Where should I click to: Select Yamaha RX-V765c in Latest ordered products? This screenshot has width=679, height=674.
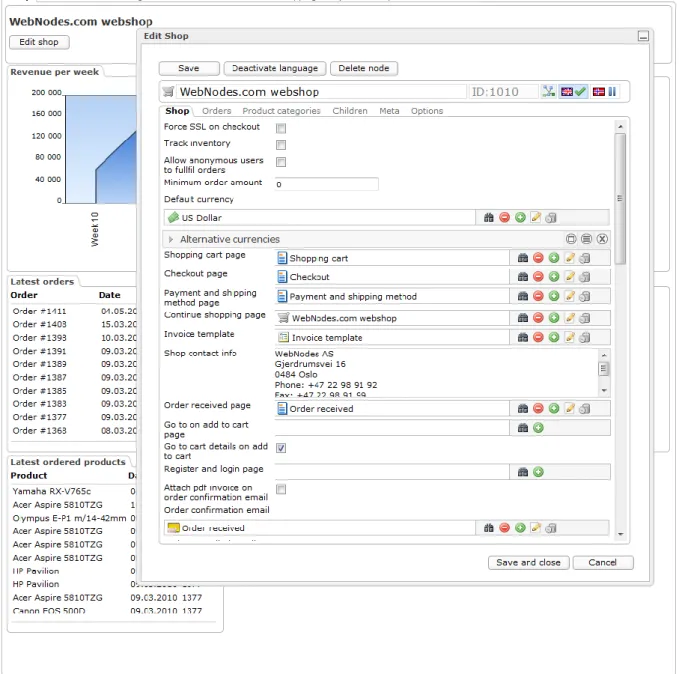coord(52,491)
